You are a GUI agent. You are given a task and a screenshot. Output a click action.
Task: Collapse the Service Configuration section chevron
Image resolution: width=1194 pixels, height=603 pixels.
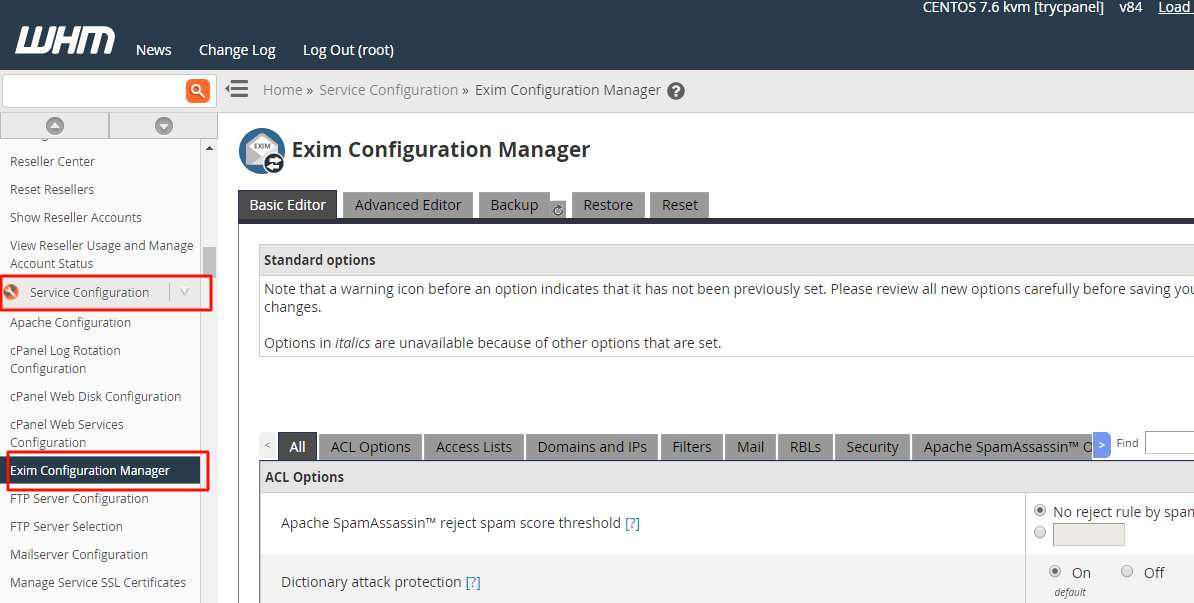pyautogui.click(x=185, y=292)
